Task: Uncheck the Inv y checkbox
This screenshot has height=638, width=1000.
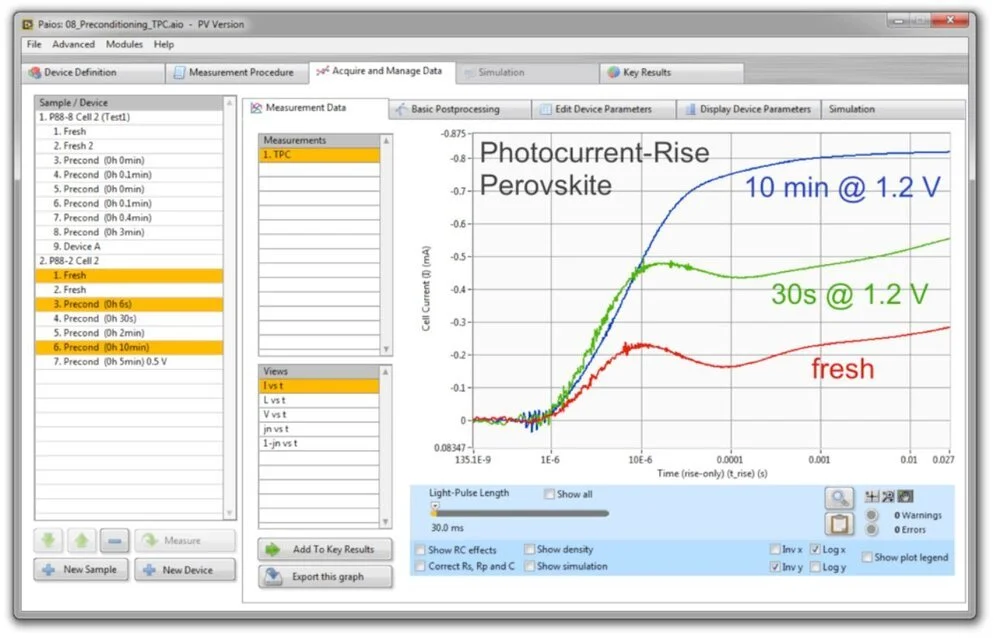Action: coord(775,567)
